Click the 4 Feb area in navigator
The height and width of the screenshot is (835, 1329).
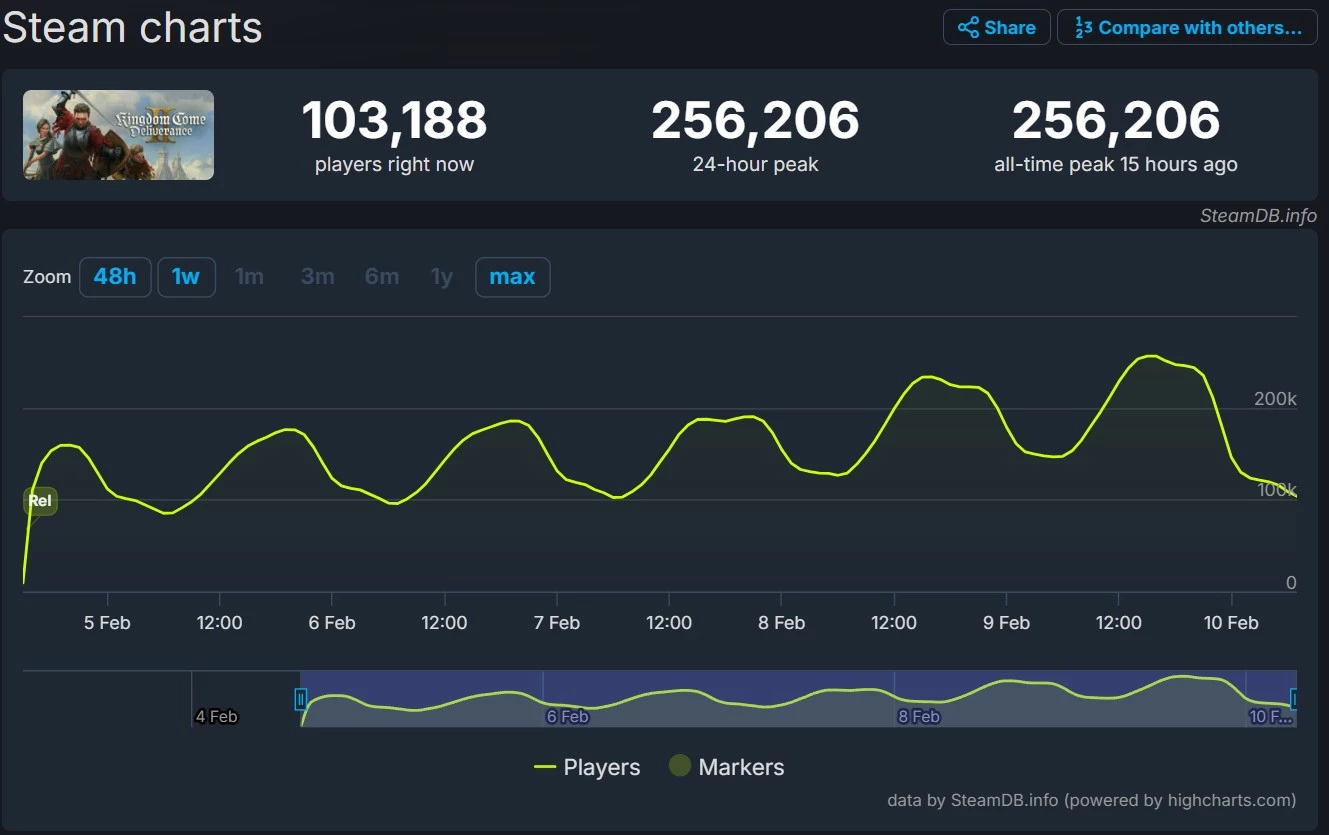coord(216,716)
